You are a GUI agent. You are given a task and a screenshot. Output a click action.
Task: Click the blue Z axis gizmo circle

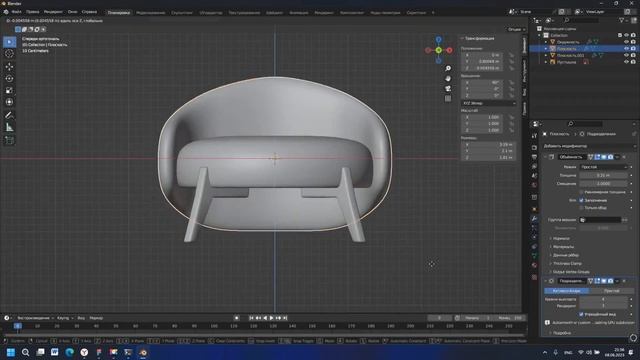(x=438, y=40)
